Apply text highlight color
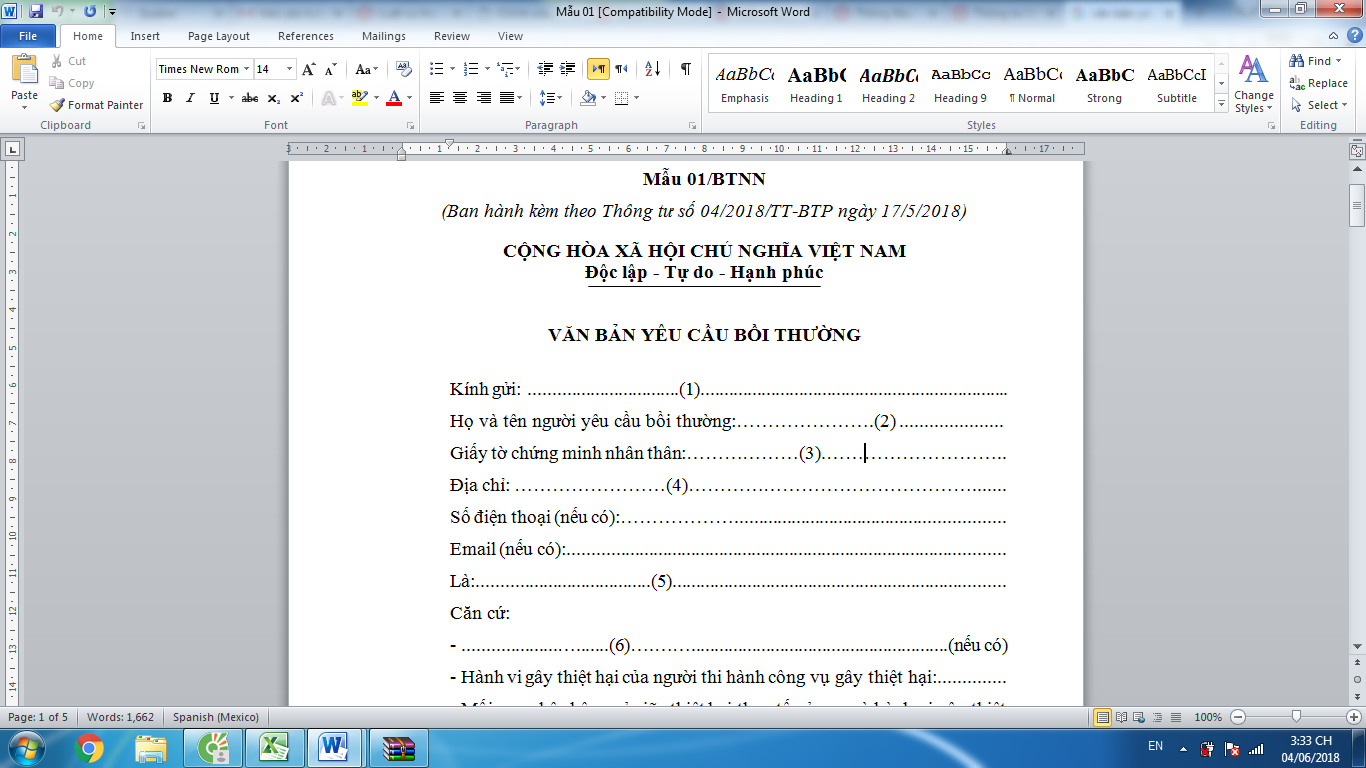Image resolution: width=1366 pixels, height=768 pixels. coord(359,98)
